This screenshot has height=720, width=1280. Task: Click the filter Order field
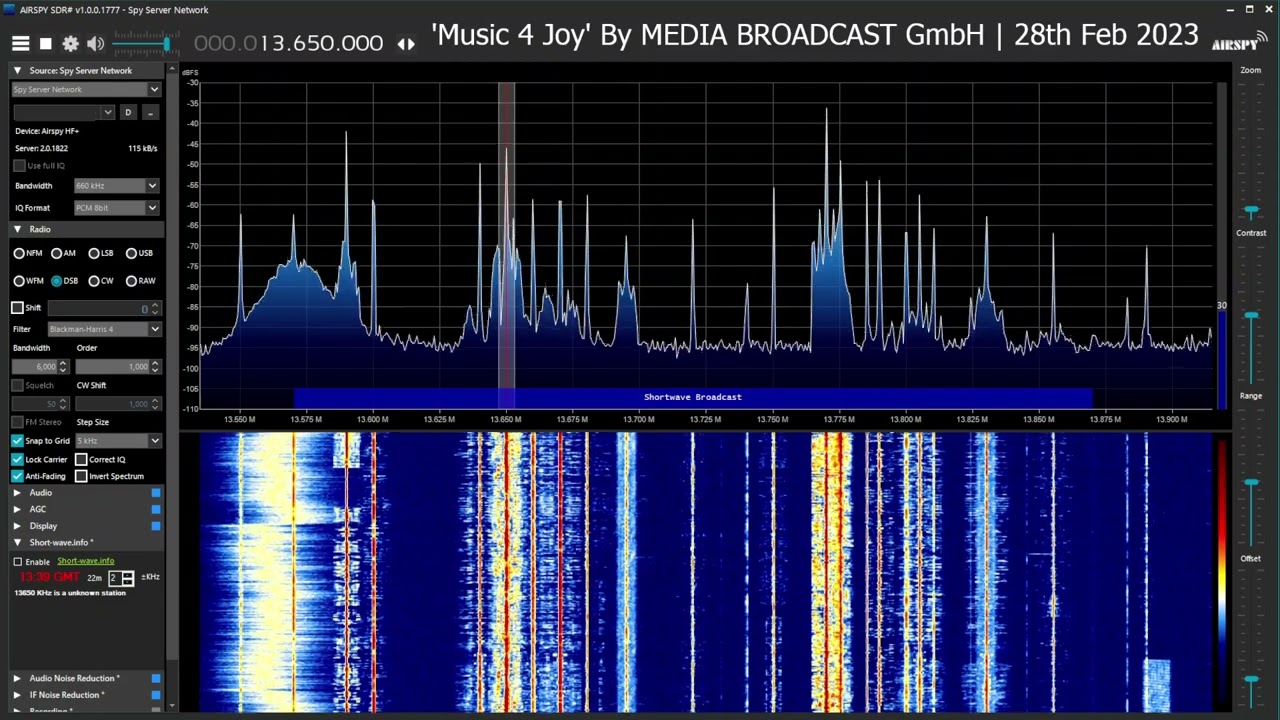[118, 367]
